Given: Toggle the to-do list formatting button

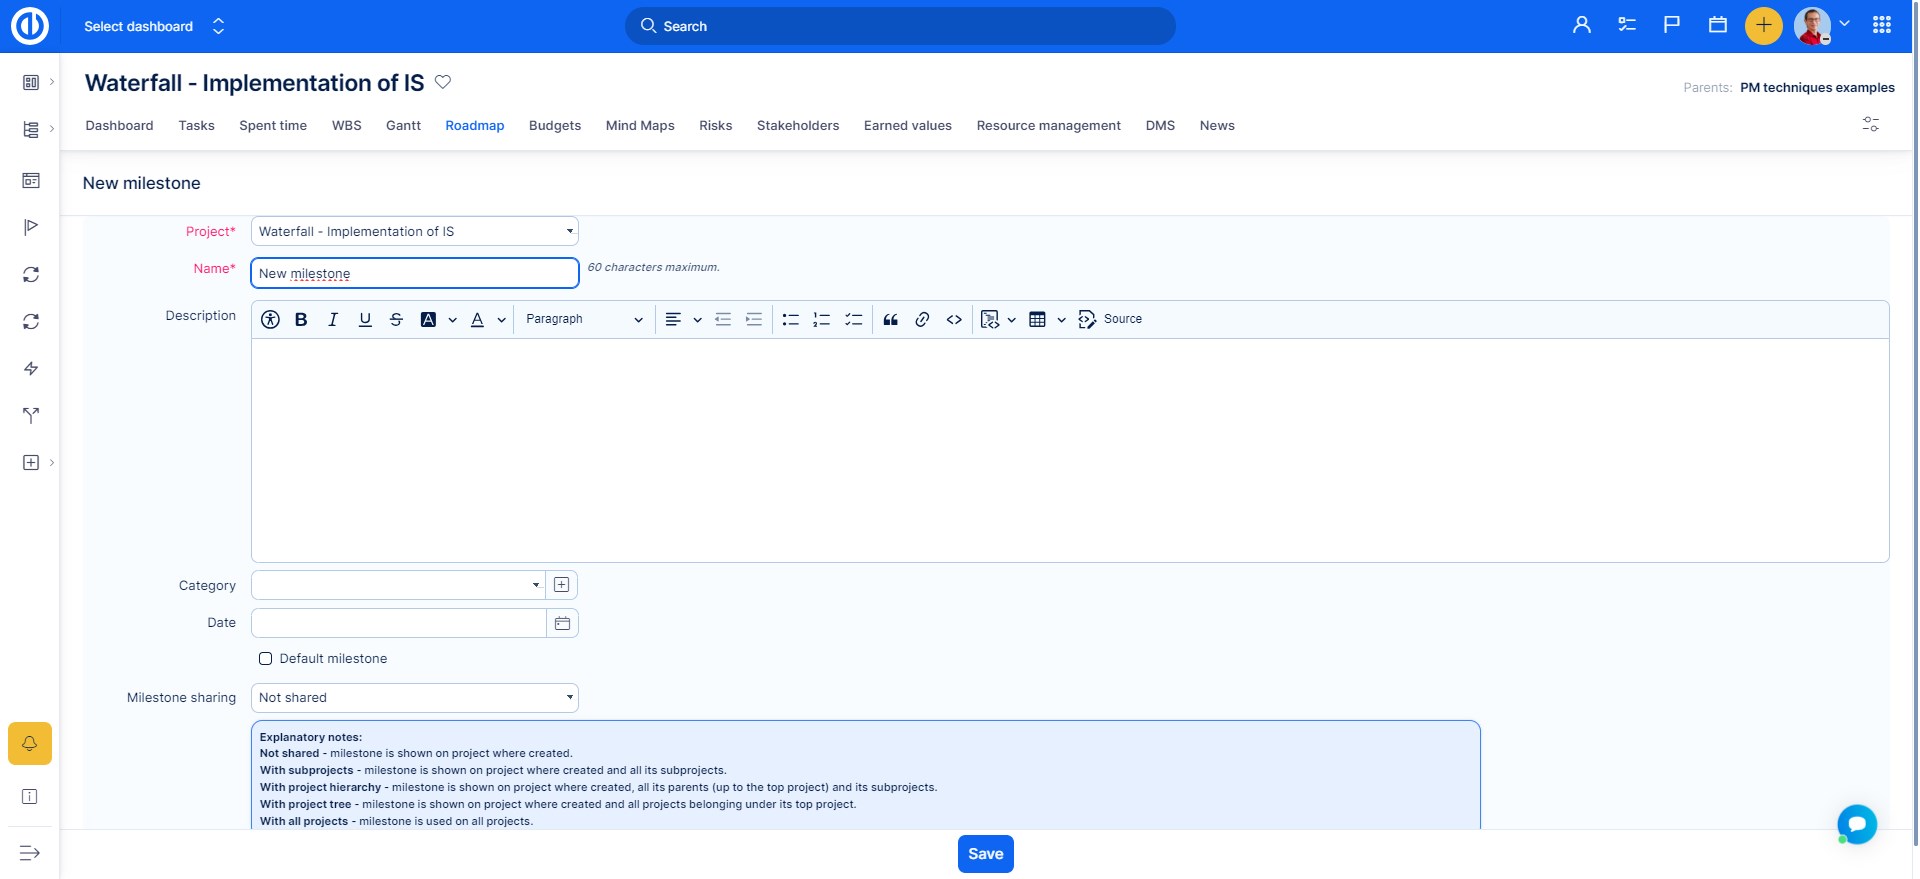Looking at the screenshot, I should [853, 320].
